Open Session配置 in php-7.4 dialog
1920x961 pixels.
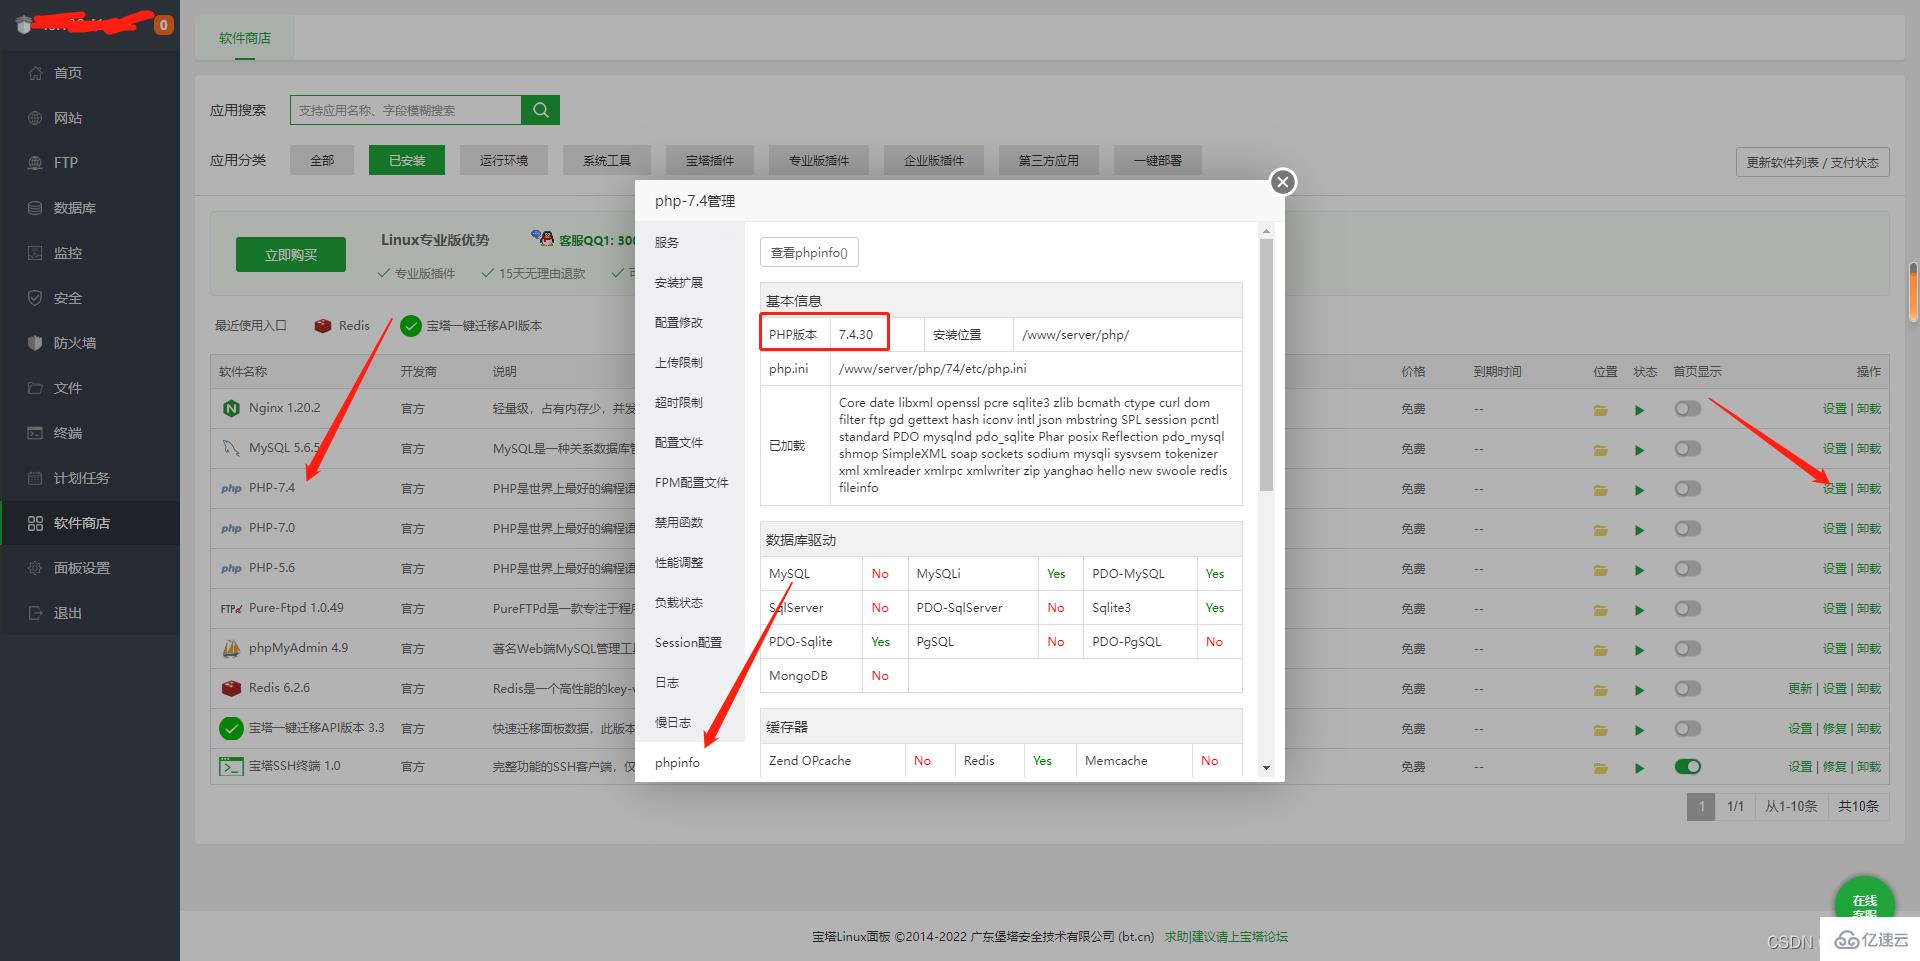(x=688, y=643)
